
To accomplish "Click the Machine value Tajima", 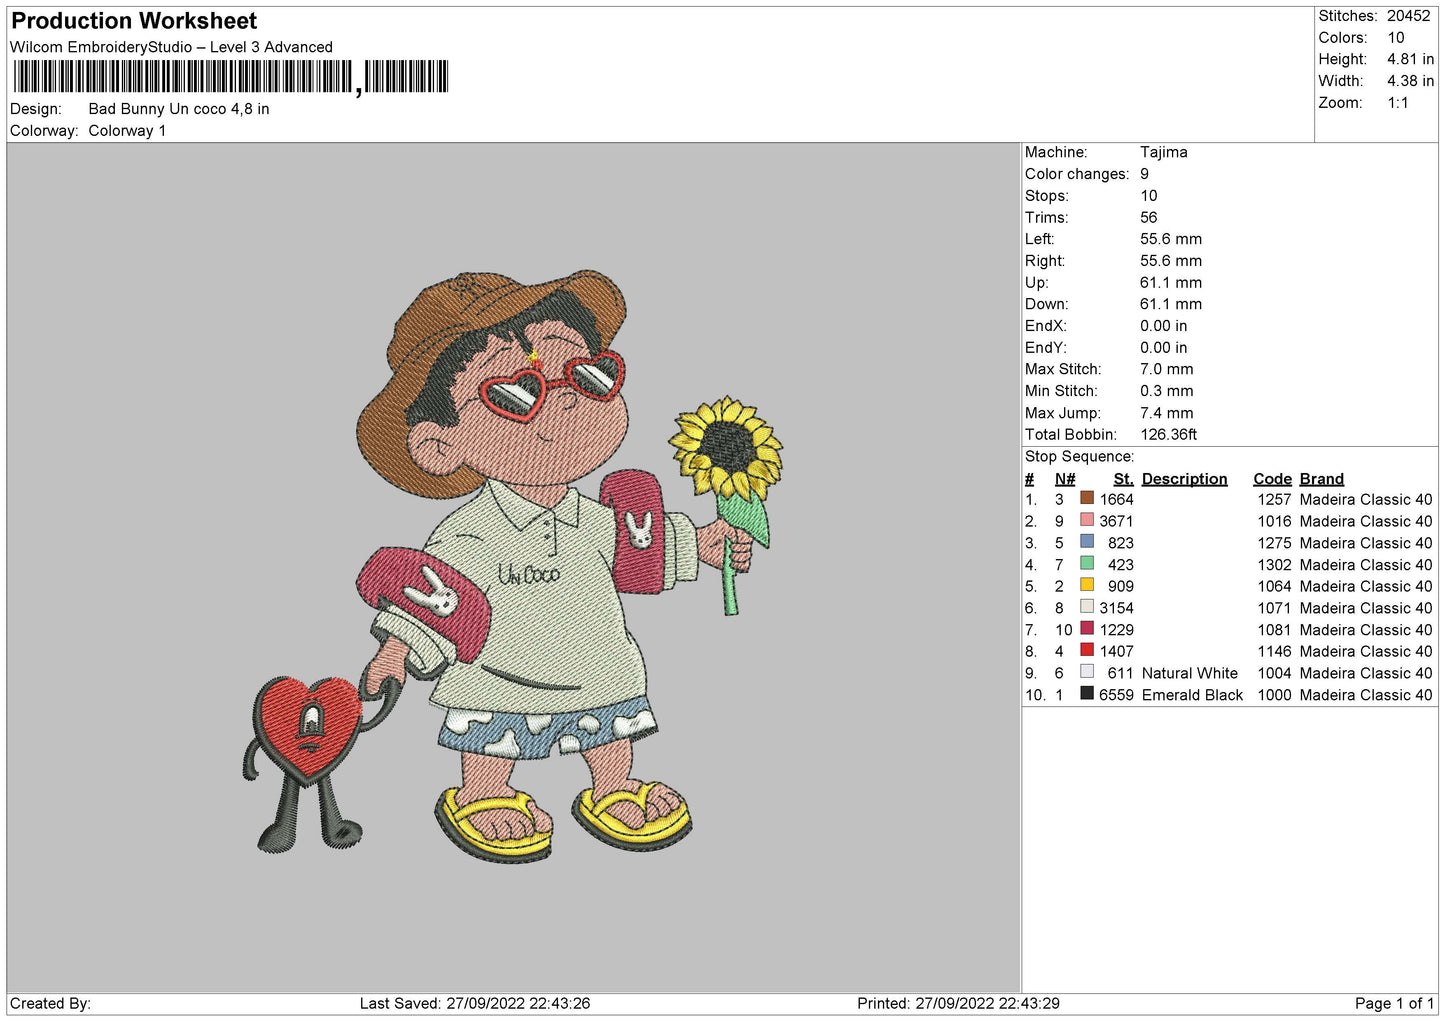I will (1164, 152).
